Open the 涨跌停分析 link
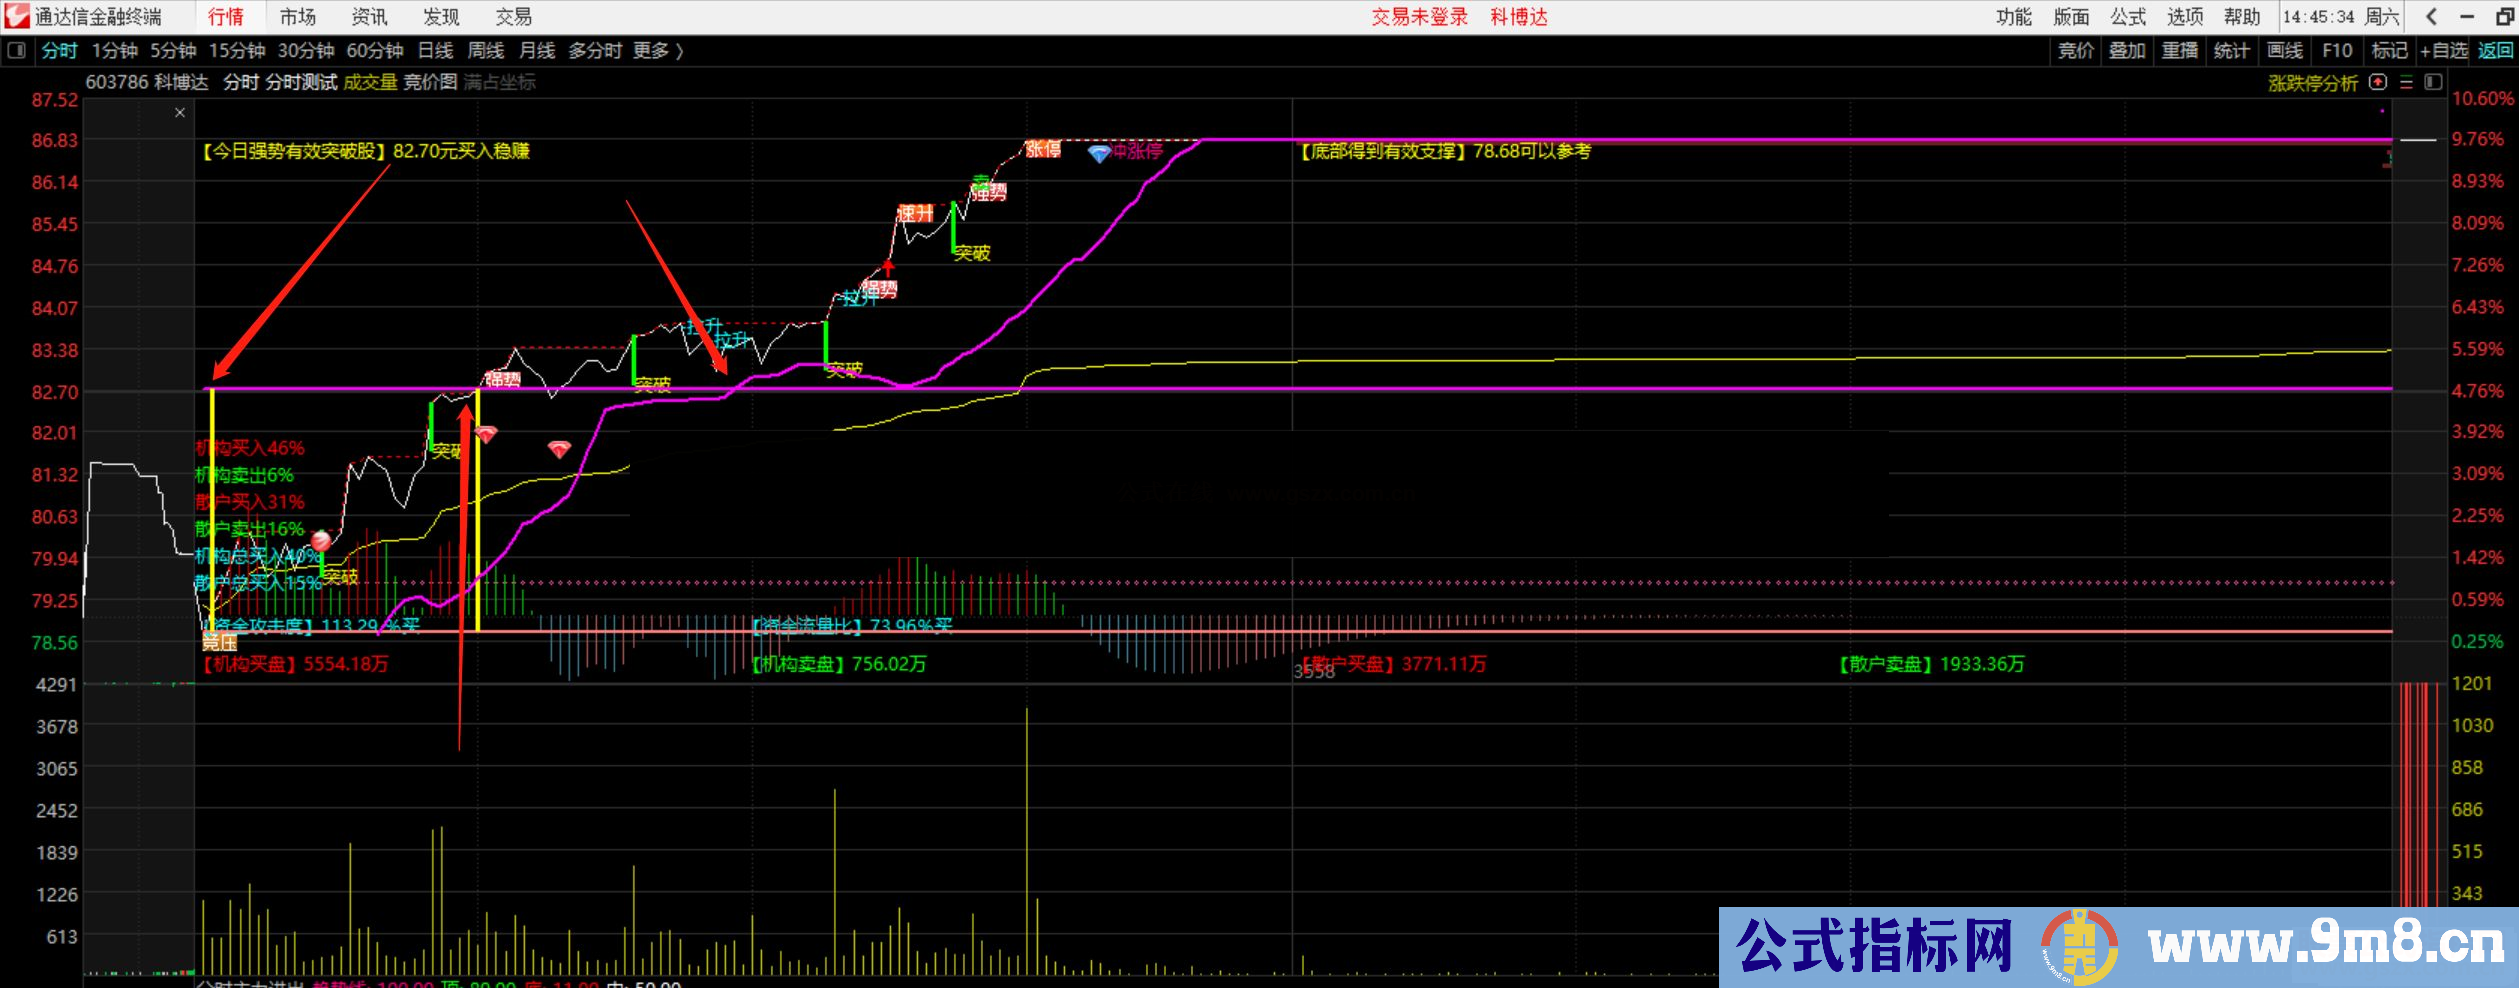Image resolution: width=2519 pixels, height=988 pixels. [2312, 83]
